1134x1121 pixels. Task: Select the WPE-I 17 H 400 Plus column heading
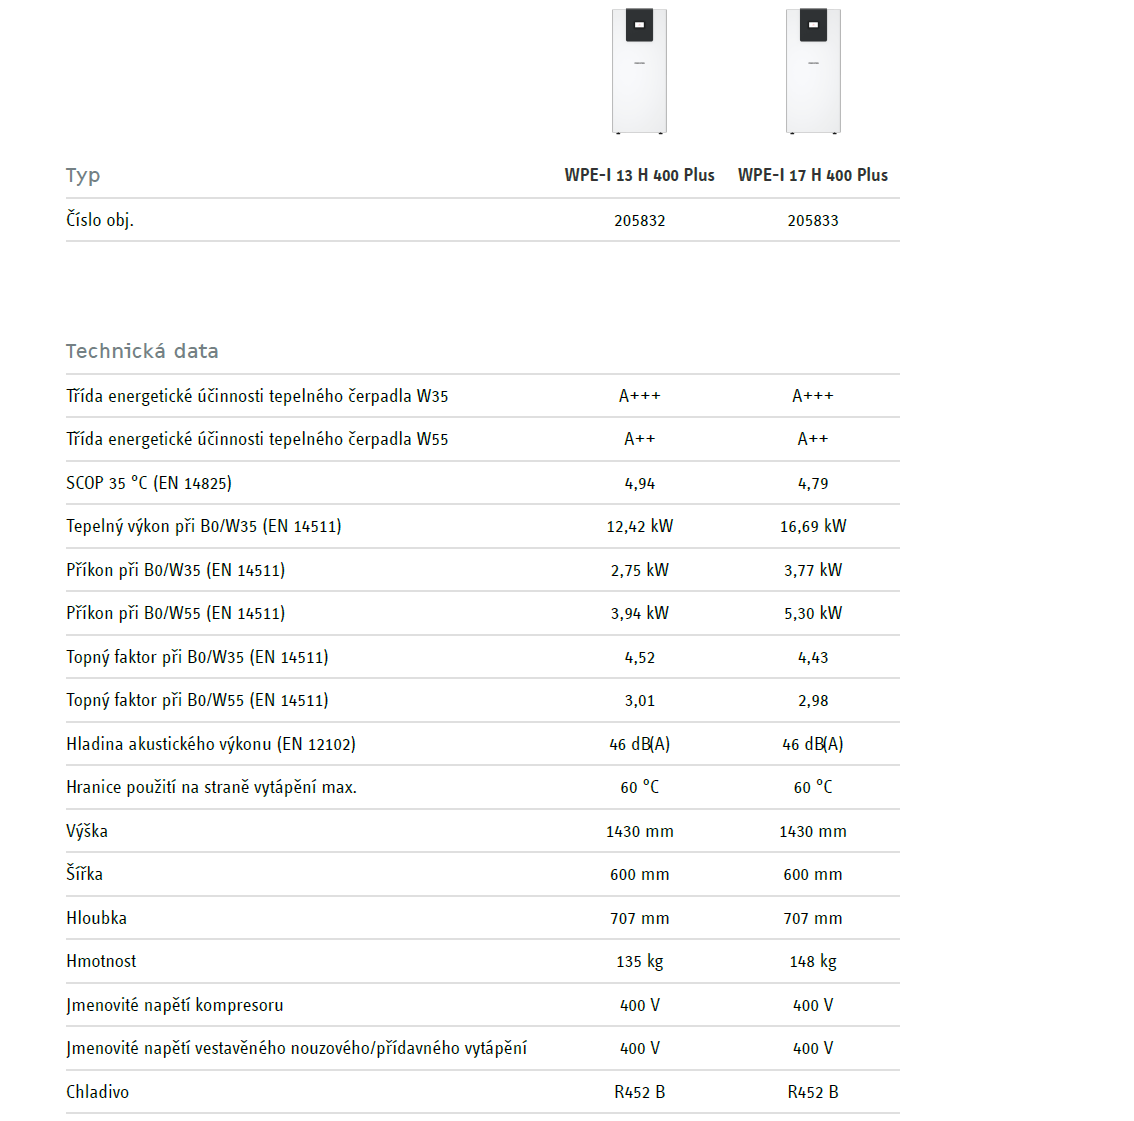point(813,175)
